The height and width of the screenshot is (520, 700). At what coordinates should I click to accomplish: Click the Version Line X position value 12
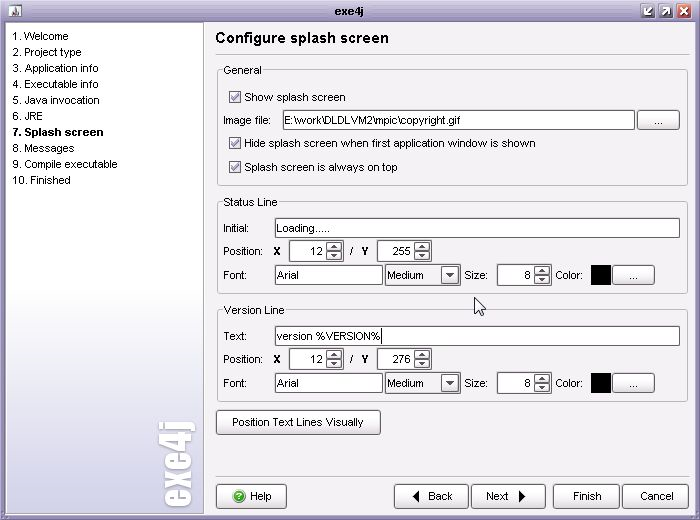[x=308, y=359]
